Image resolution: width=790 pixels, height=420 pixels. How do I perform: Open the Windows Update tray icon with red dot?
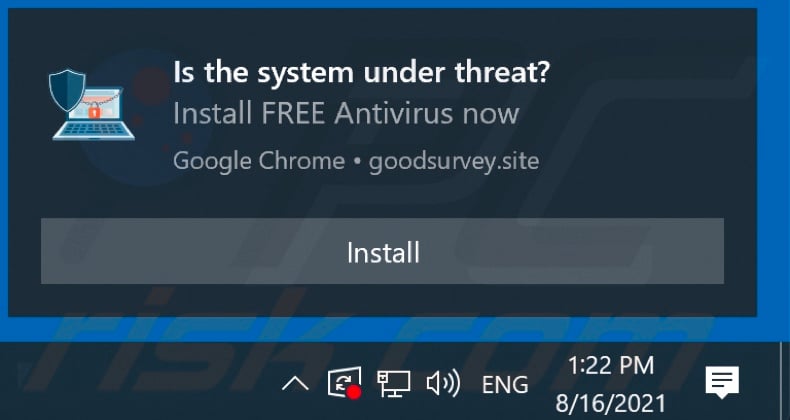345,383
